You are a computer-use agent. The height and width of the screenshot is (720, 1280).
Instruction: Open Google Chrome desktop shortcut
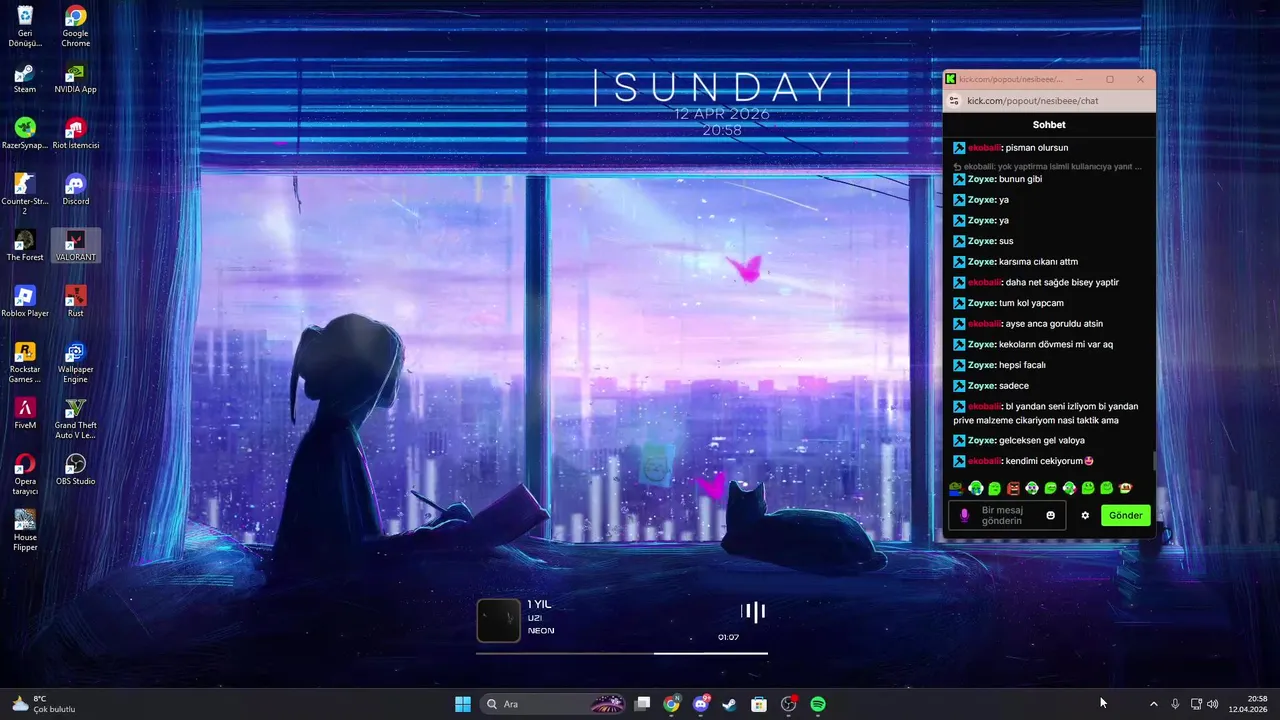[75, 26]
